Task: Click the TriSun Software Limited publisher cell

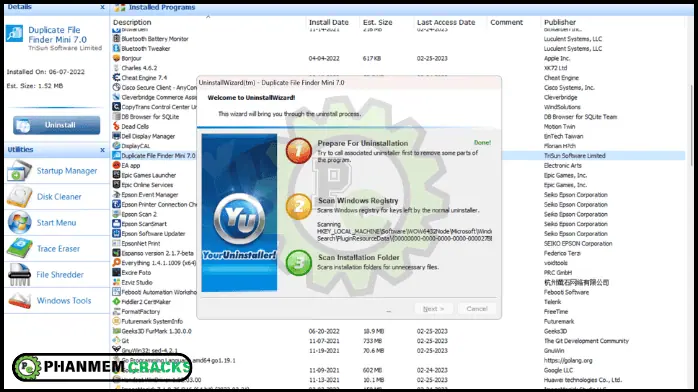Action: coord(574,156)
